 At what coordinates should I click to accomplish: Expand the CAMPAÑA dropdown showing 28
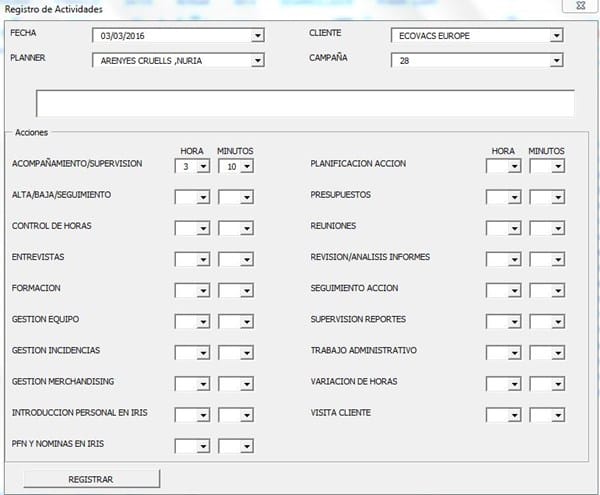tap(557, 60)
